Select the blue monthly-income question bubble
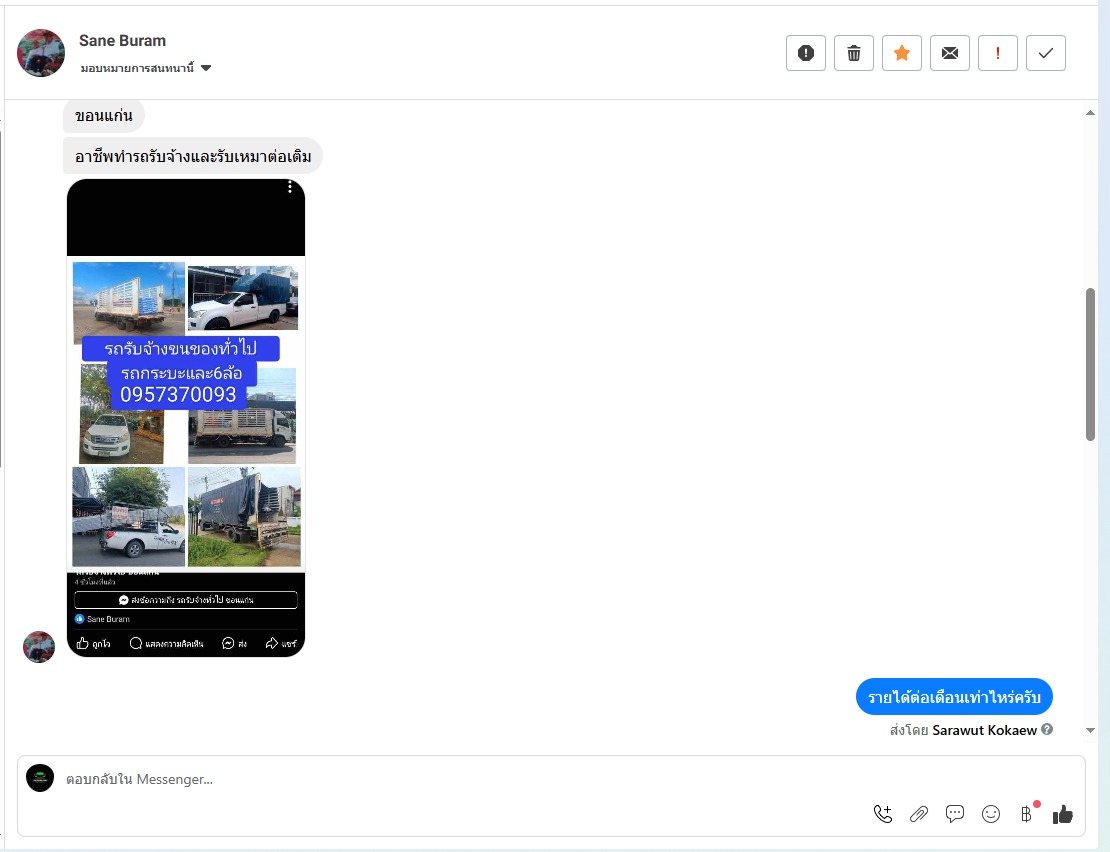The width and height of the screenshot is (1110, 852). 954,697
